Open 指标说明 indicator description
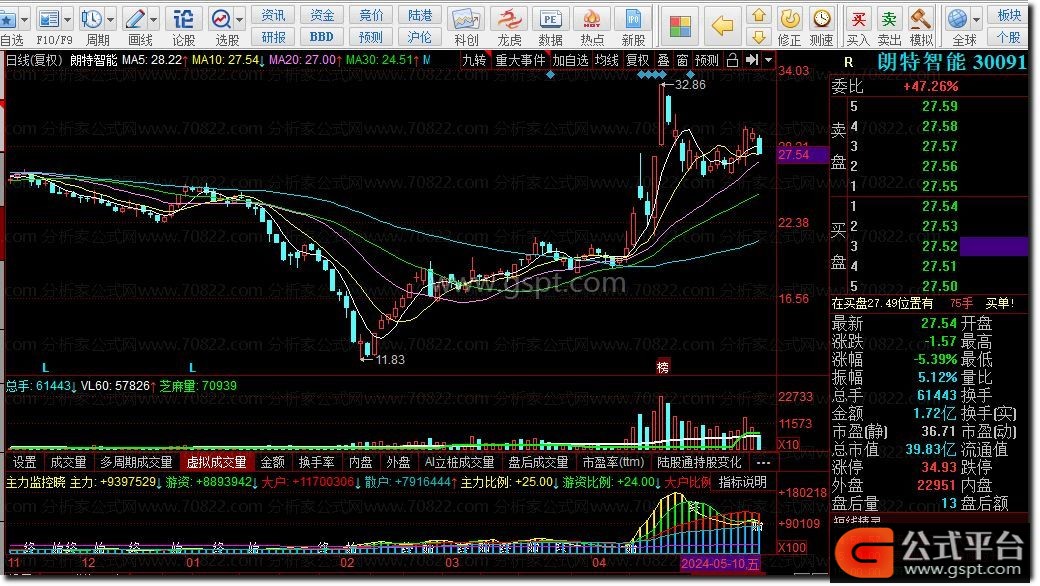This screenshot has height=586, width=1040. (742, 482)
